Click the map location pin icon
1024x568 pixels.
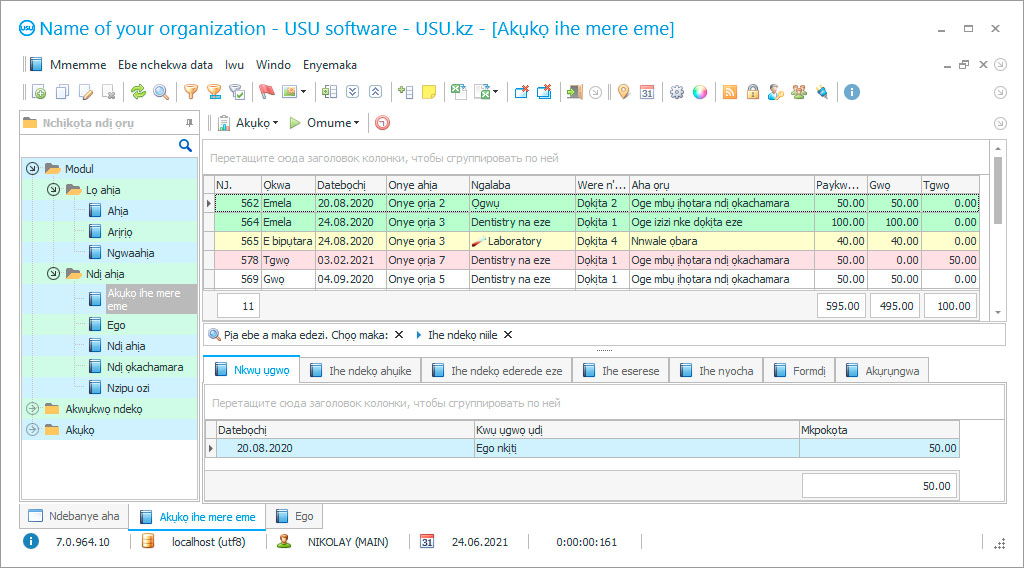623,92
